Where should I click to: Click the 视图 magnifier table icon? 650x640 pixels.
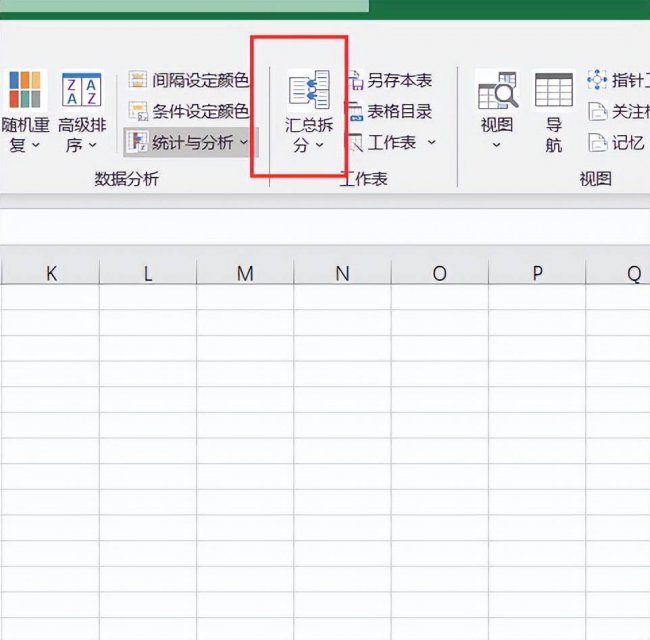pos(497,90)
